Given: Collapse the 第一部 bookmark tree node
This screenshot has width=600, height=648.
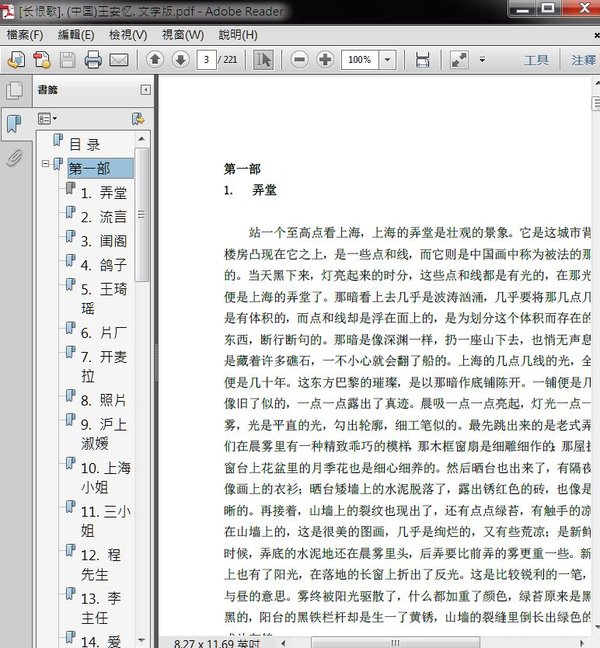Looking at the screenshot, I should pos(45,163).
